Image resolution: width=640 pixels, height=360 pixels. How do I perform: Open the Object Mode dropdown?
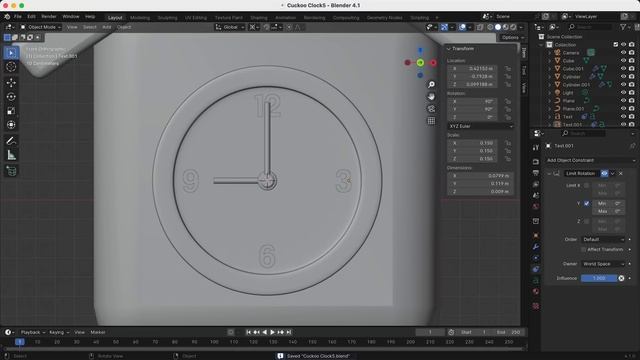pyautogui.click(x=40, y=27)
